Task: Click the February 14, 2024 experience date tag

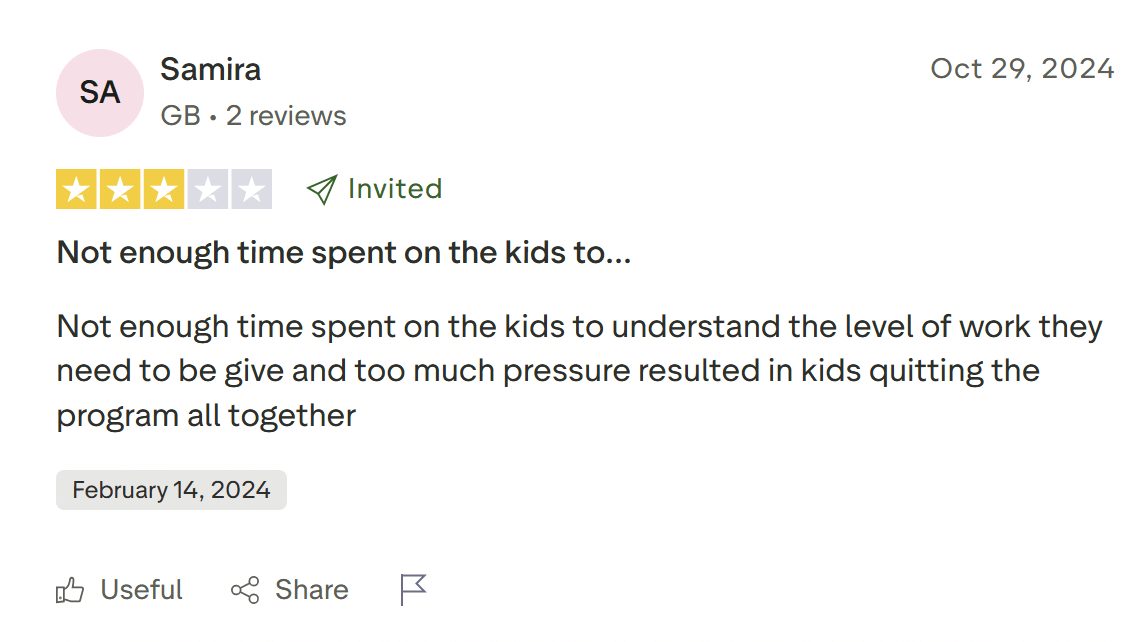Action: click(x=170, y=489)
